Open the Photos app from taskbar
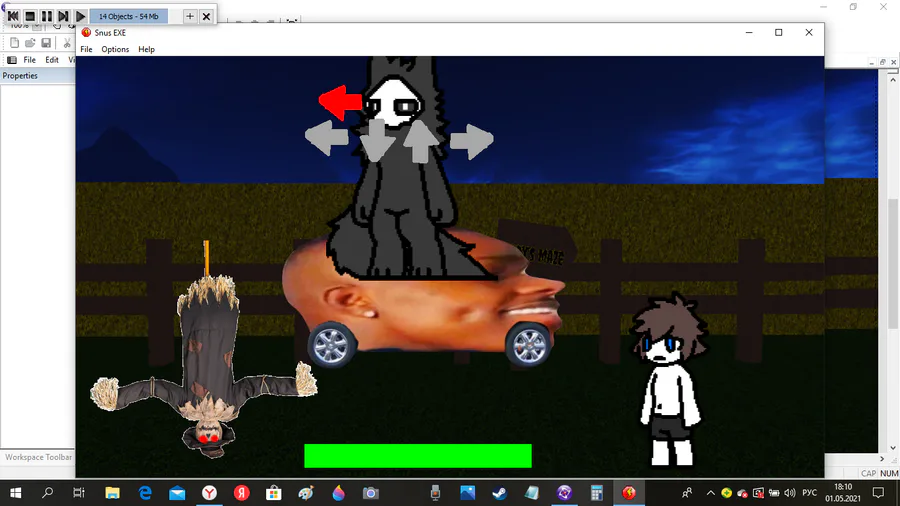Screen dimensions: 900x506 (467, 493)
